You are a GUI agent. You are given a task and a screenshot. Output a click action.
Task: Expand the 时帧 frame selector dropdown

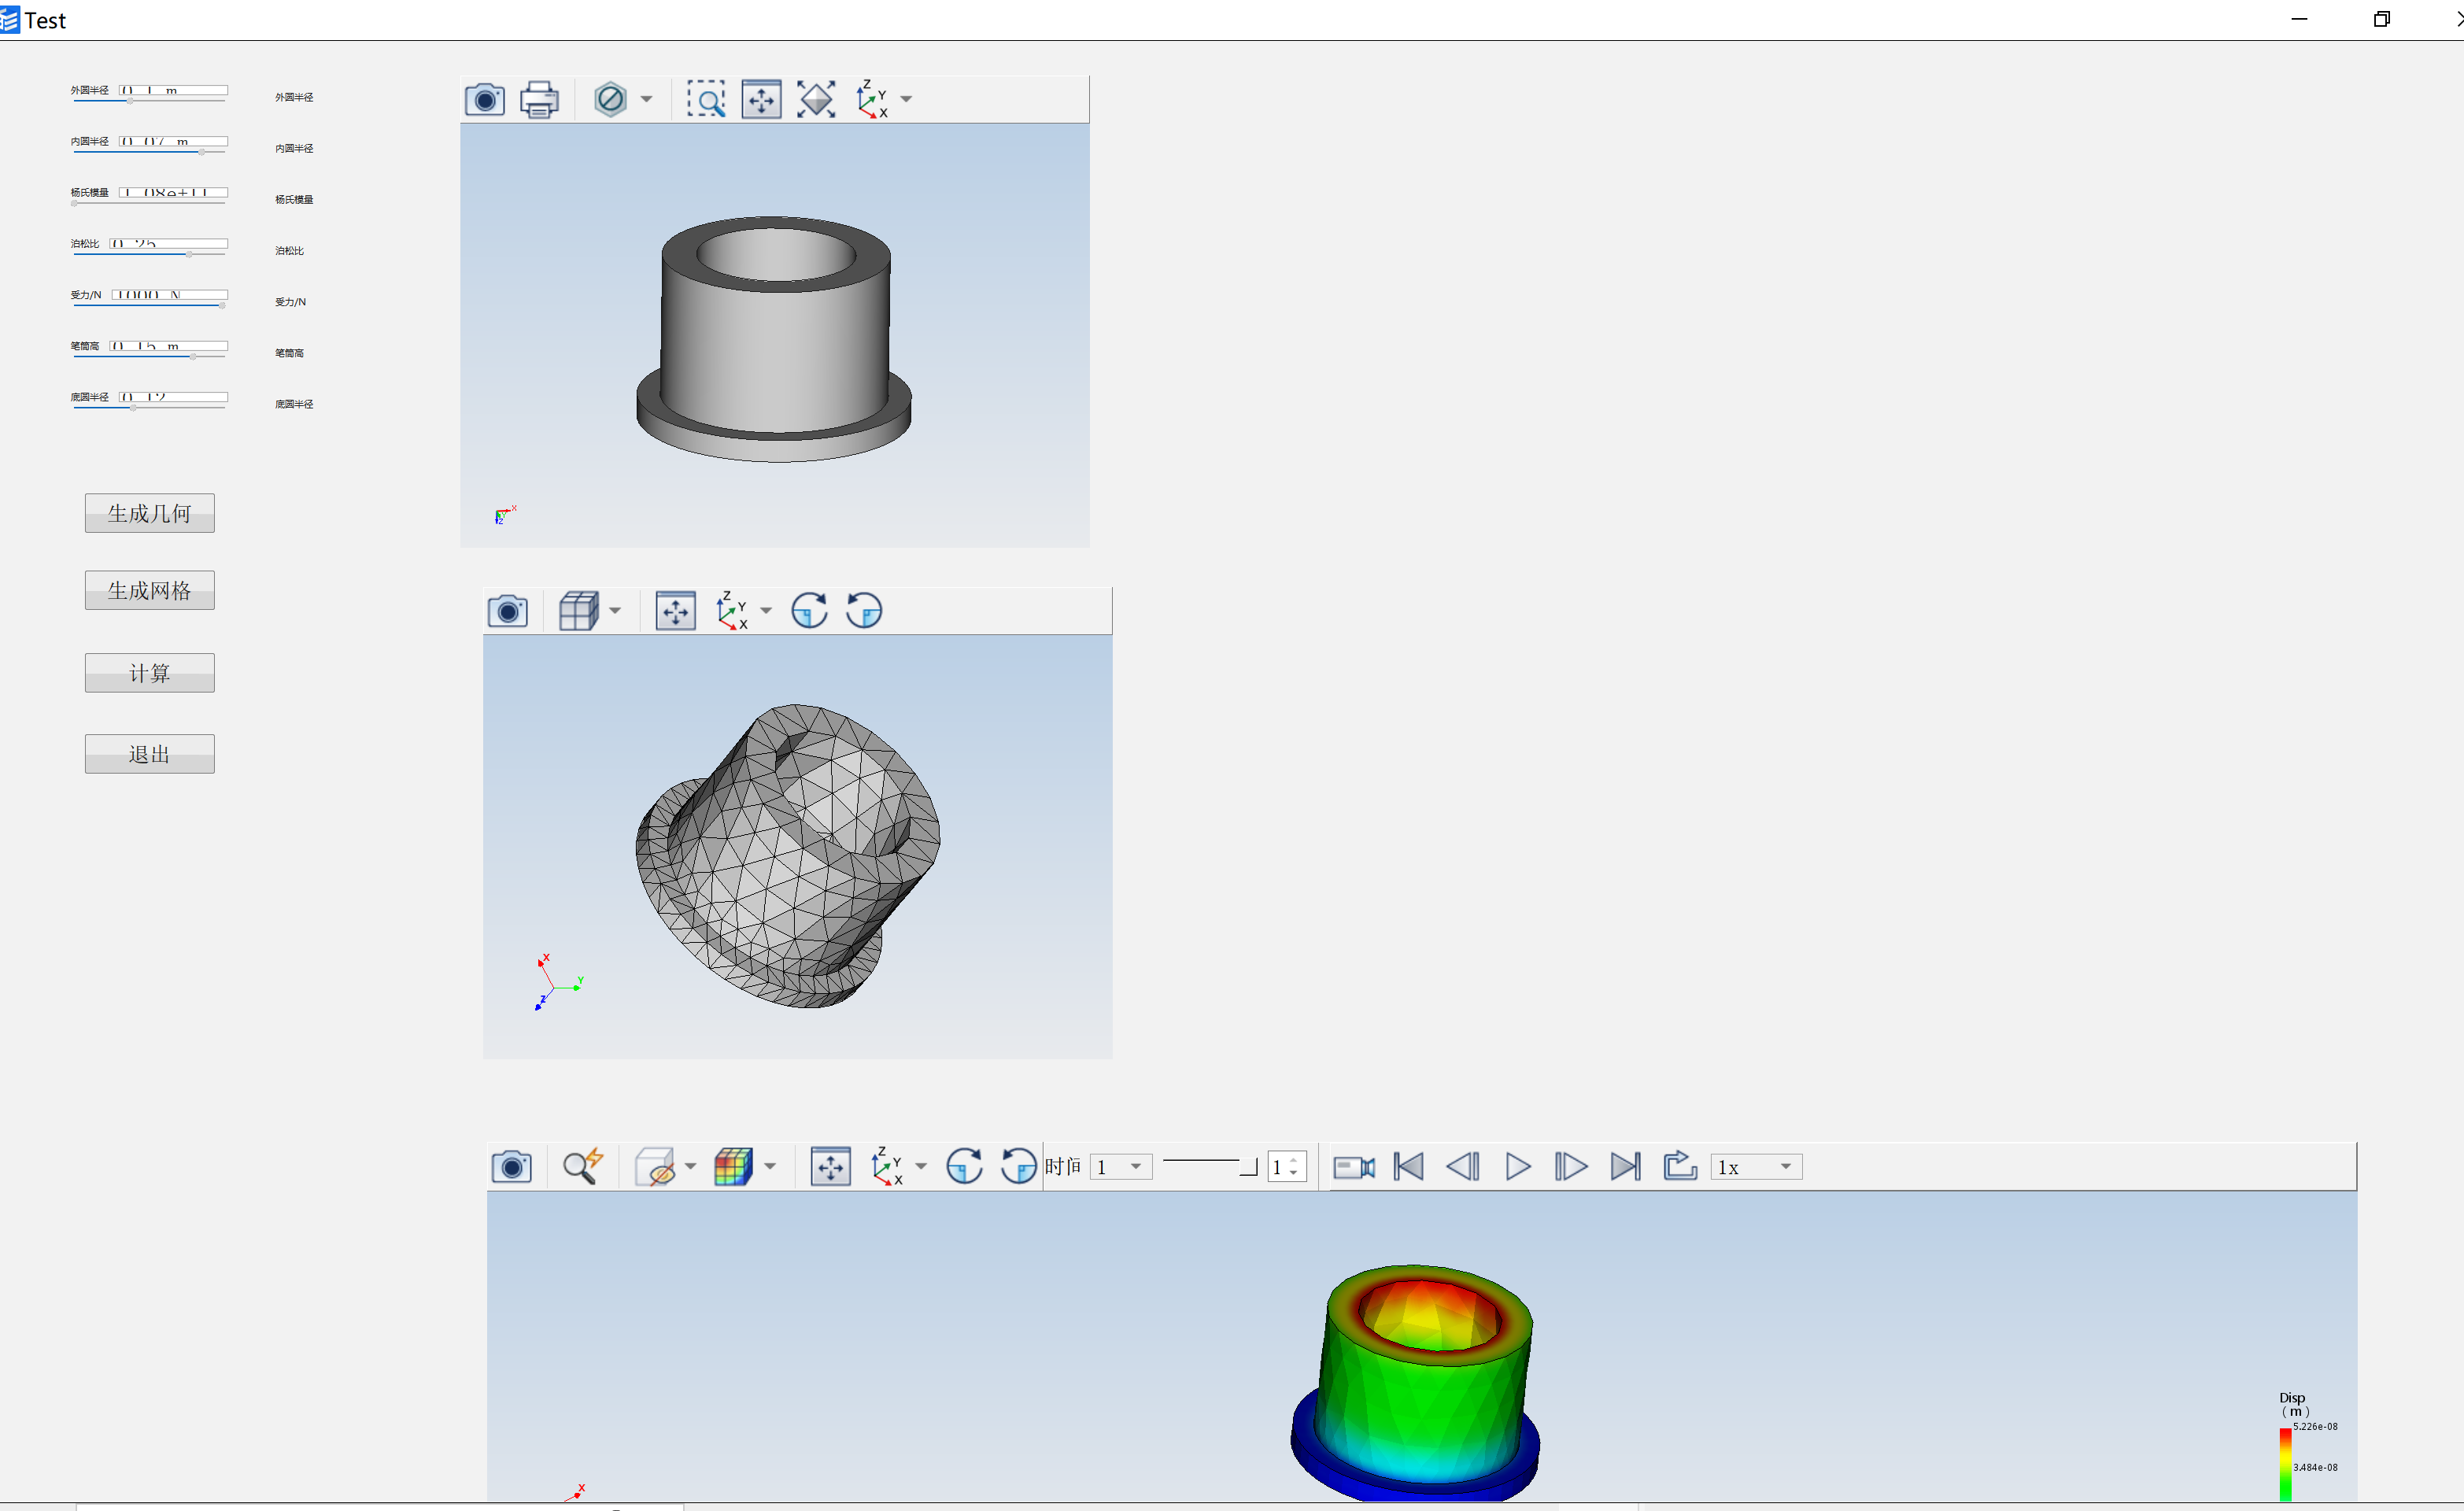click(x=1117, y=1166)
